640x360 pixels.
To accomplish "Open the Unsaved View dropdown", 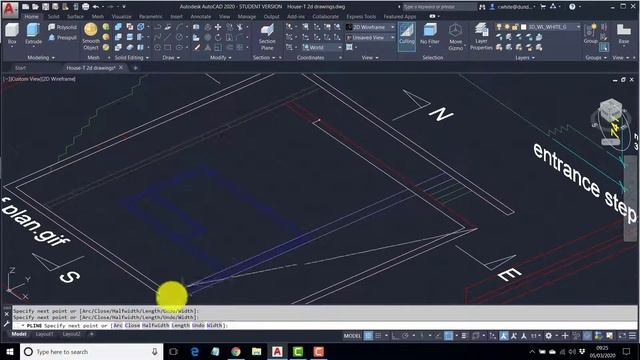I will click(371, 37).
